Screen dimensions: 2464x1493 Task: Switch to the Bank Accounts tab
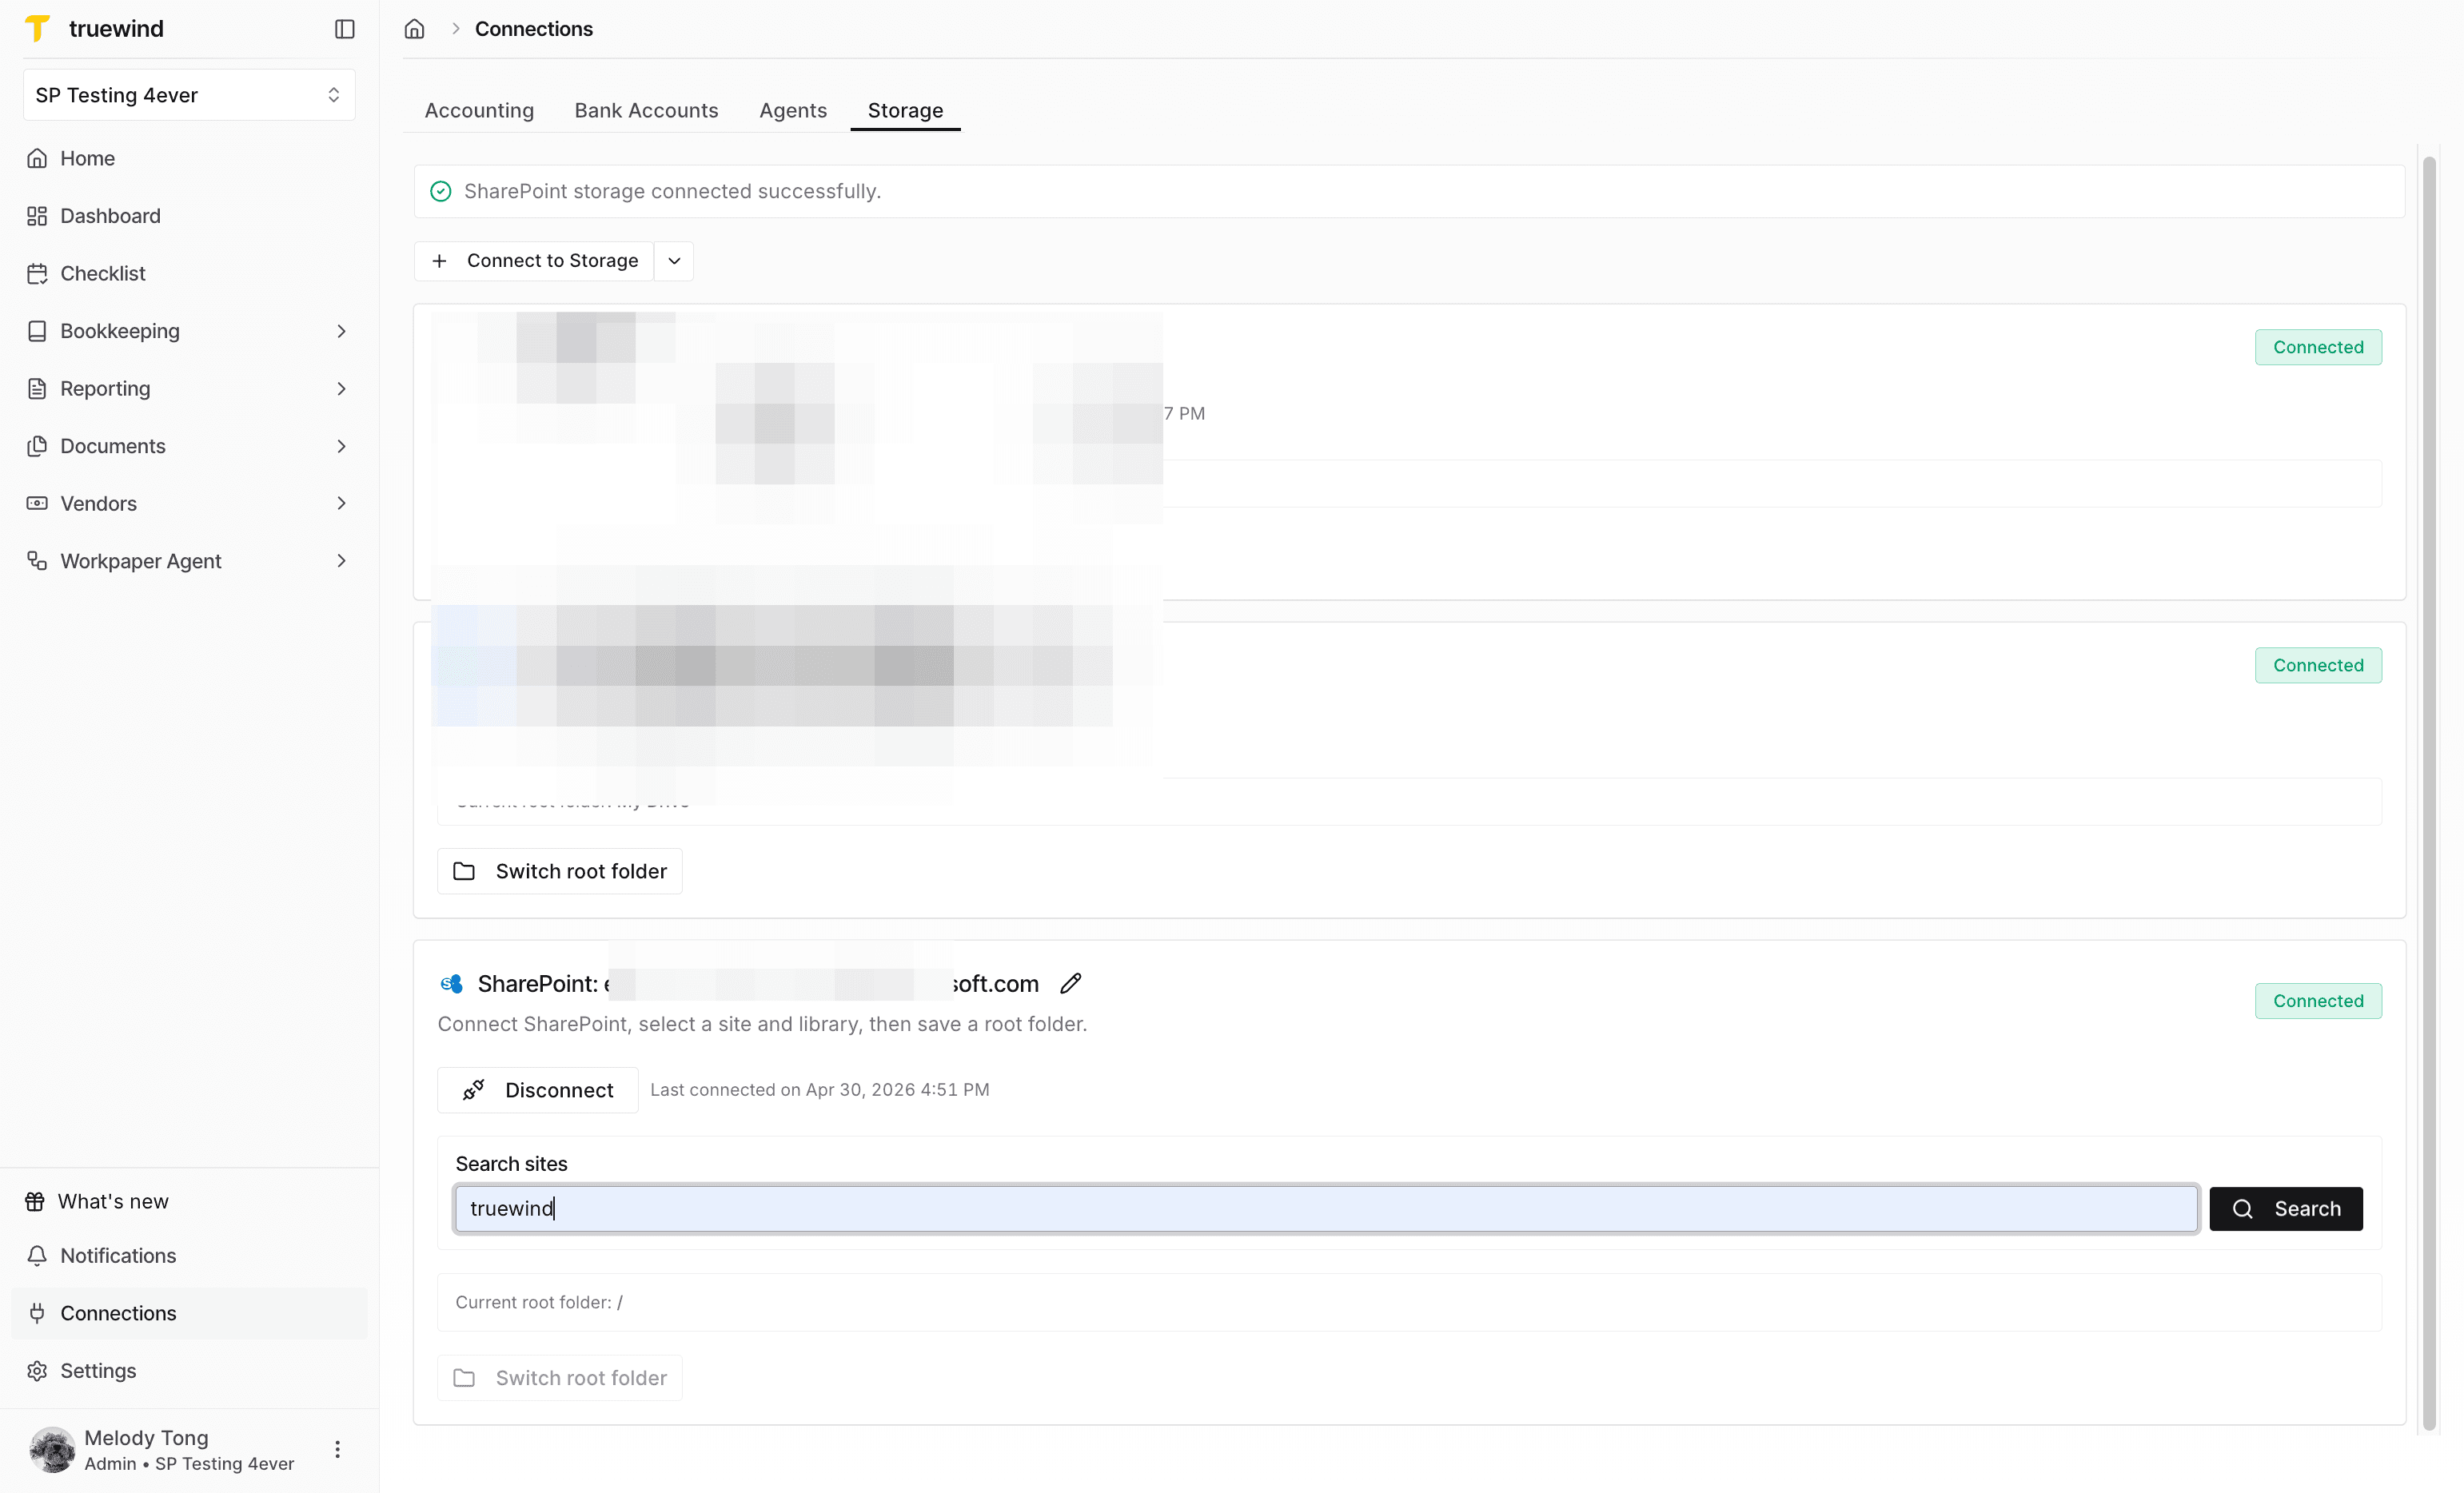point(646,110)
